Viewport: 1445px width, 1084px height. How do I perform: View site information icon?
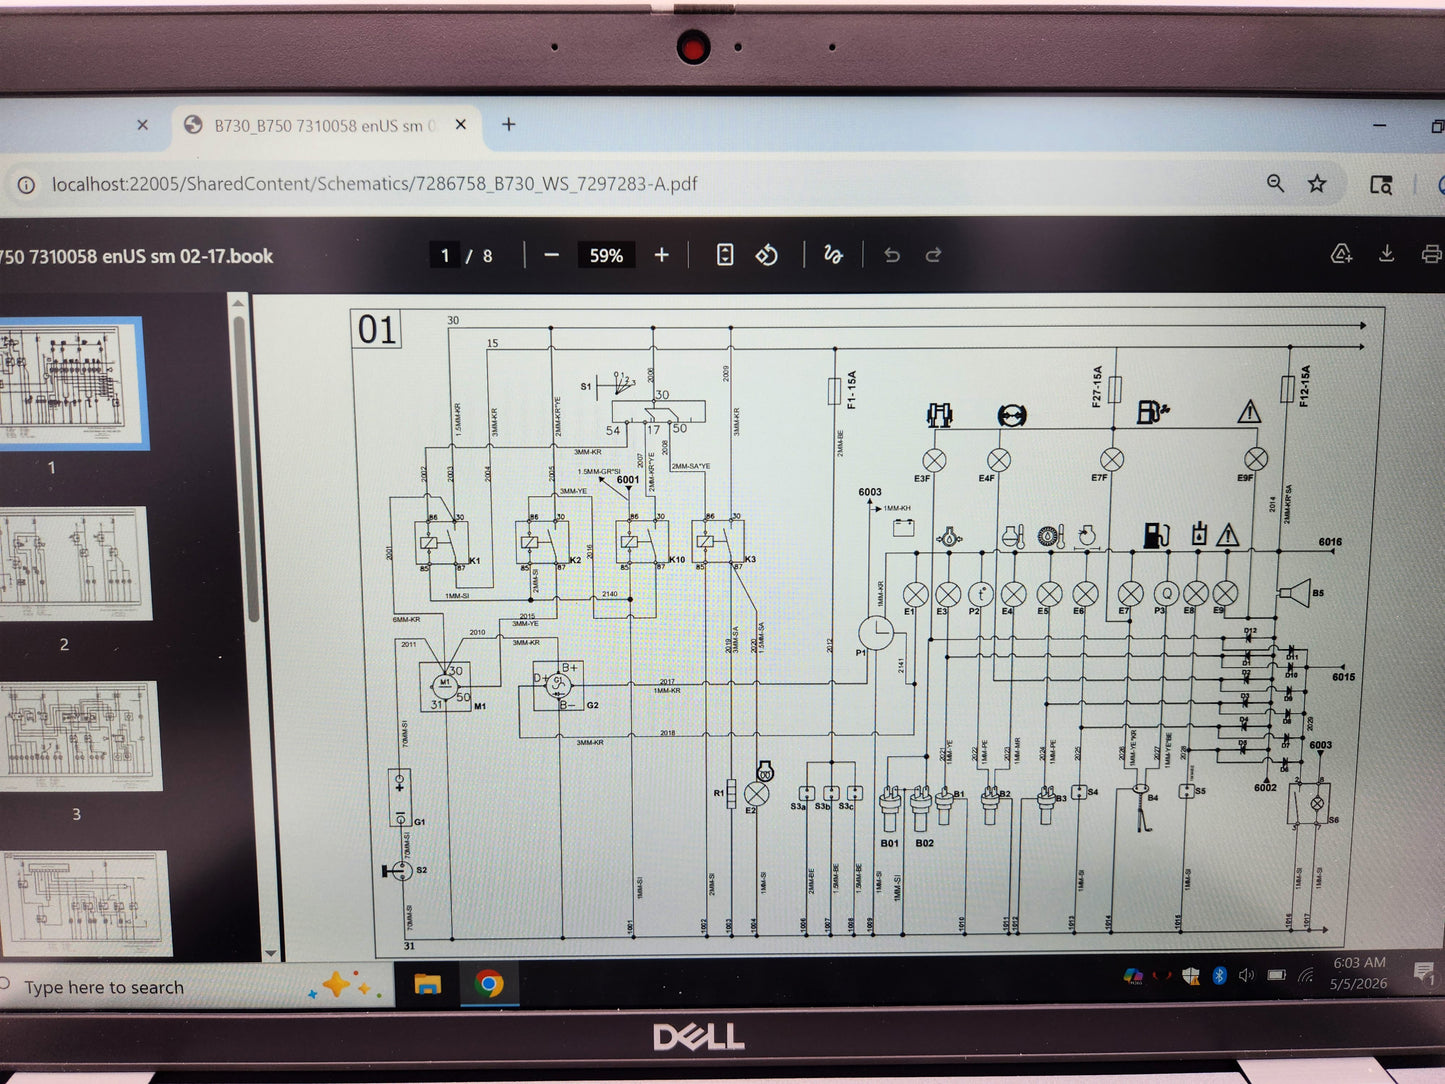point(27,185)
